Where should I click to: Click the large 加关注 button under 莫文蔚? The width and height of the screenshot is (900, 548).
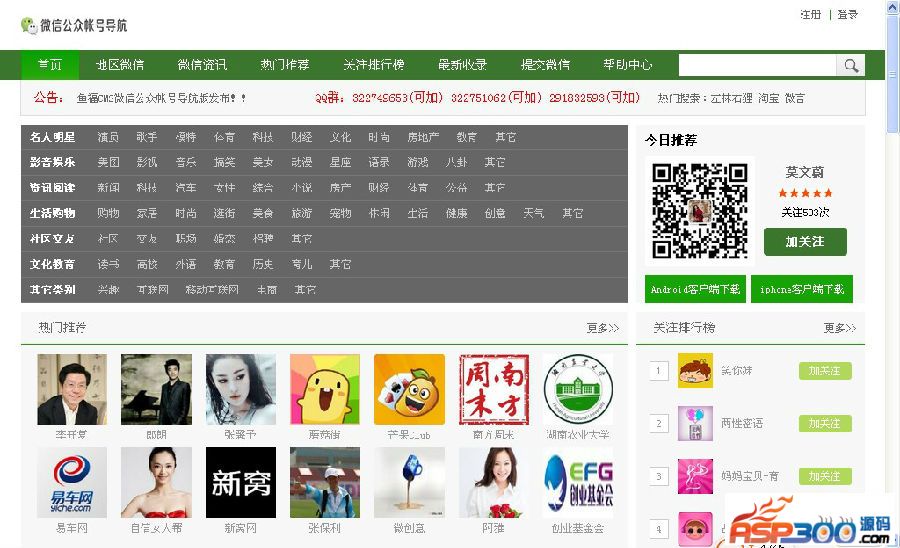tap(805, 242)
